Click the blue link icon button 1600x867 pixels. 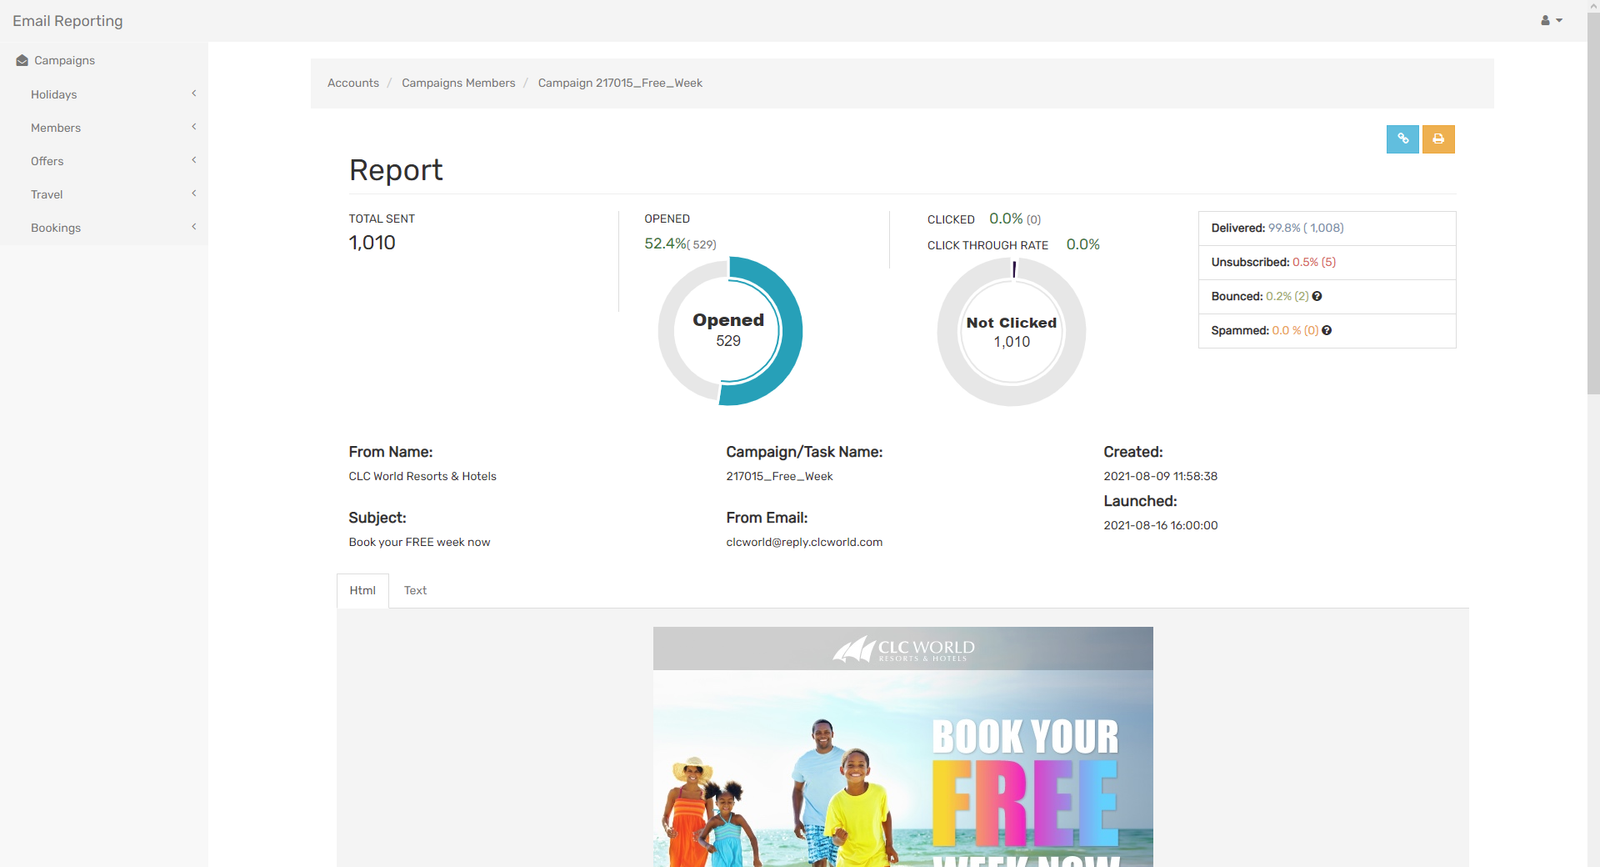pos(1402,139)
